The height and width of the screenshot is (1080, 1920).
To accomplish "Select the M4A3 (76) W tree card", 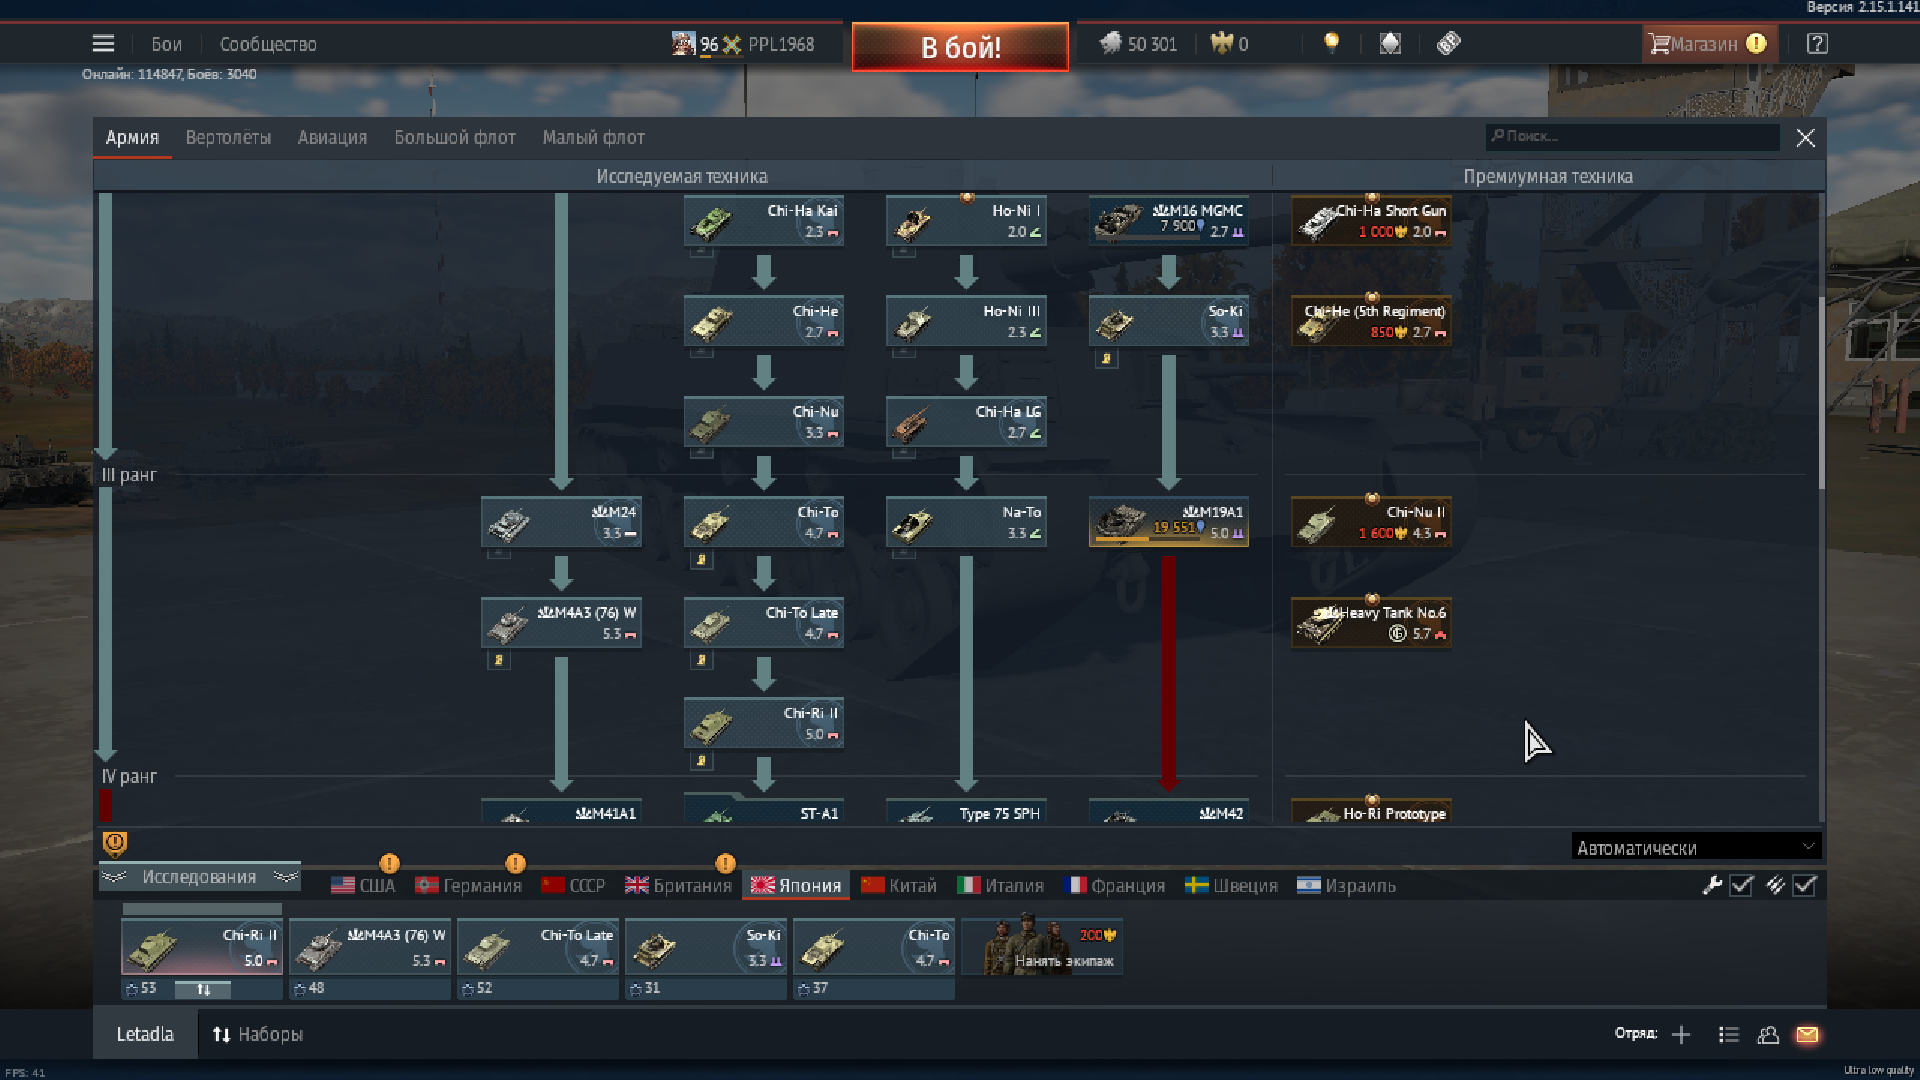I will tap(561, 622).
